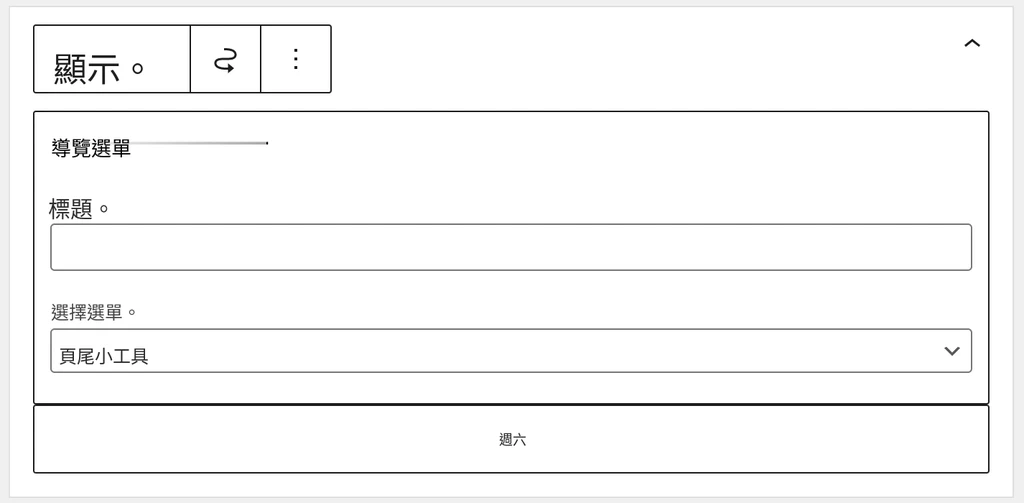1024x503 pixels.
Task: Click the vertical ellipsis in the block toolbar
Action: point(296,59)
